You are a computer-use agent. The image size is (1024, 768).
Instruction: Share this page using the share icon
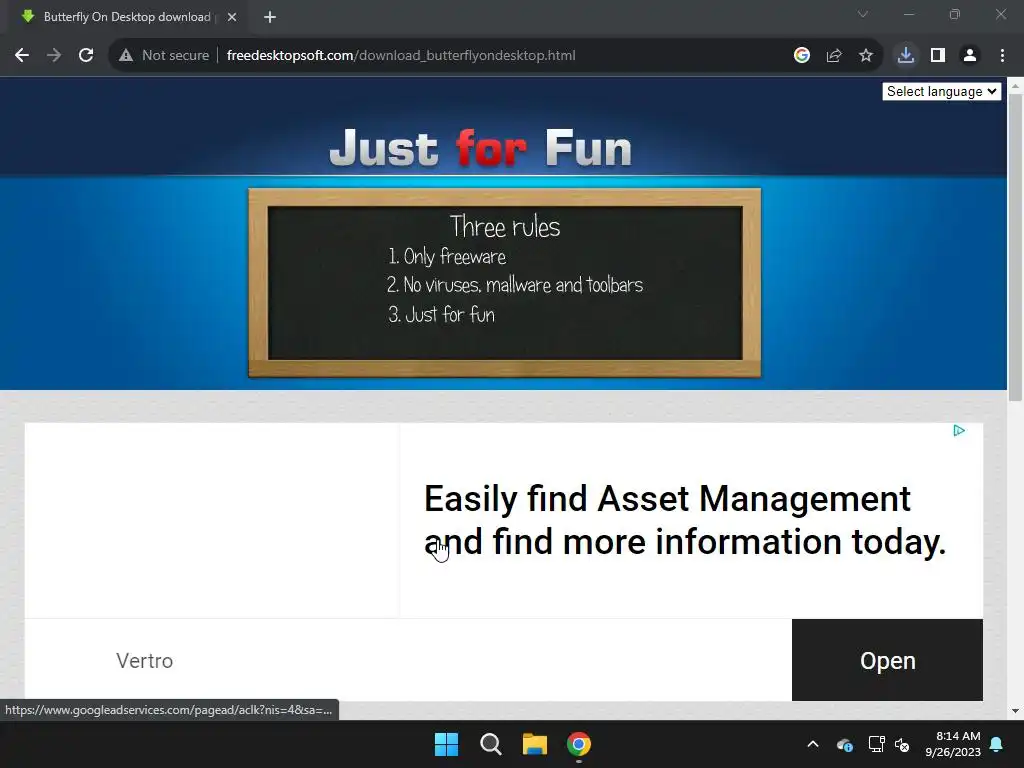(834, 56)
